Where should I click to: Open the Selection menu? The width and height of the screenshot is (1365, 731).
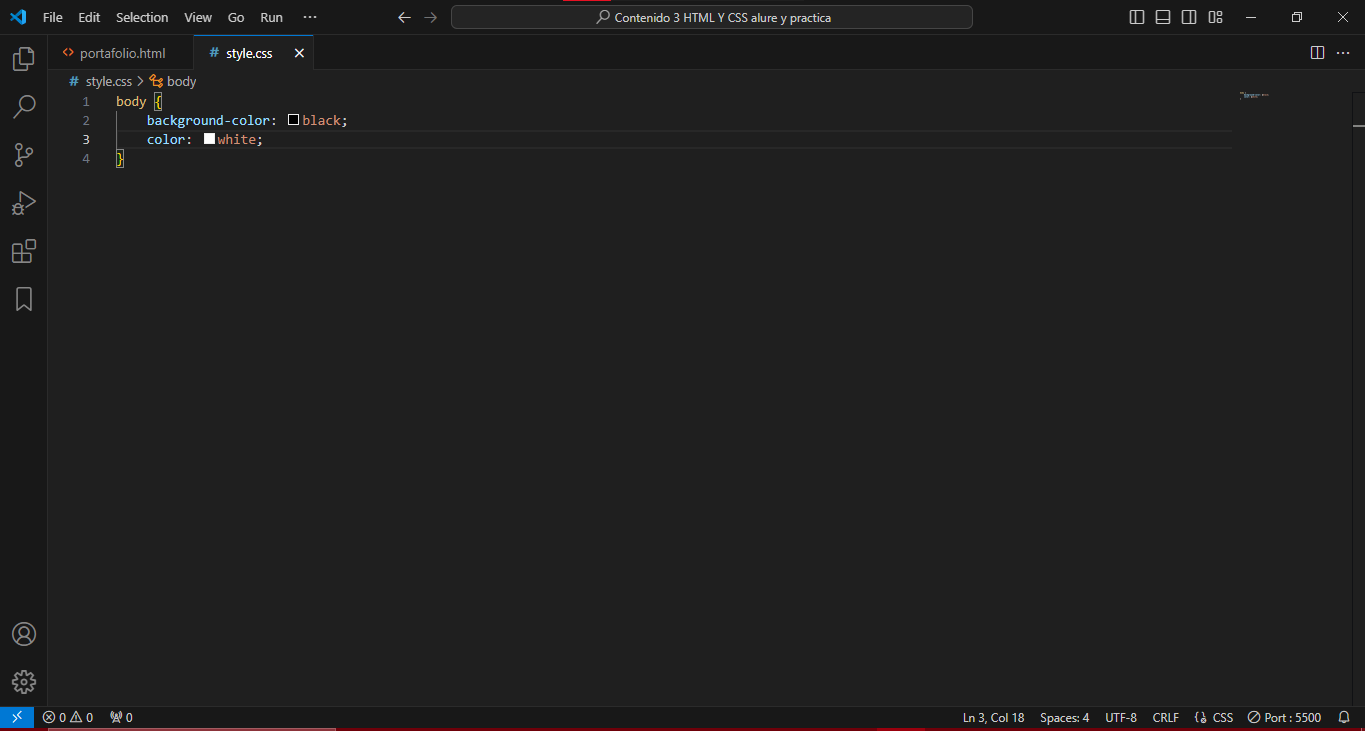point(142,17)
